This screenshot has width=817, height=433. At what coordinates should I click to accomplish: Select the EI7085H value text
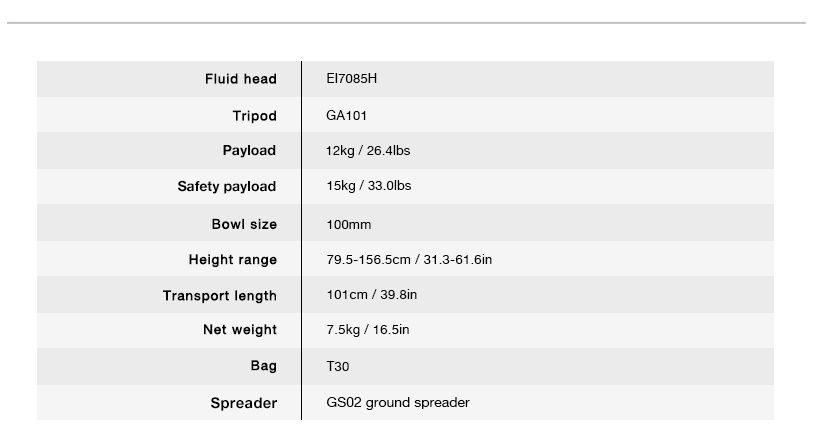coord(352,79)
